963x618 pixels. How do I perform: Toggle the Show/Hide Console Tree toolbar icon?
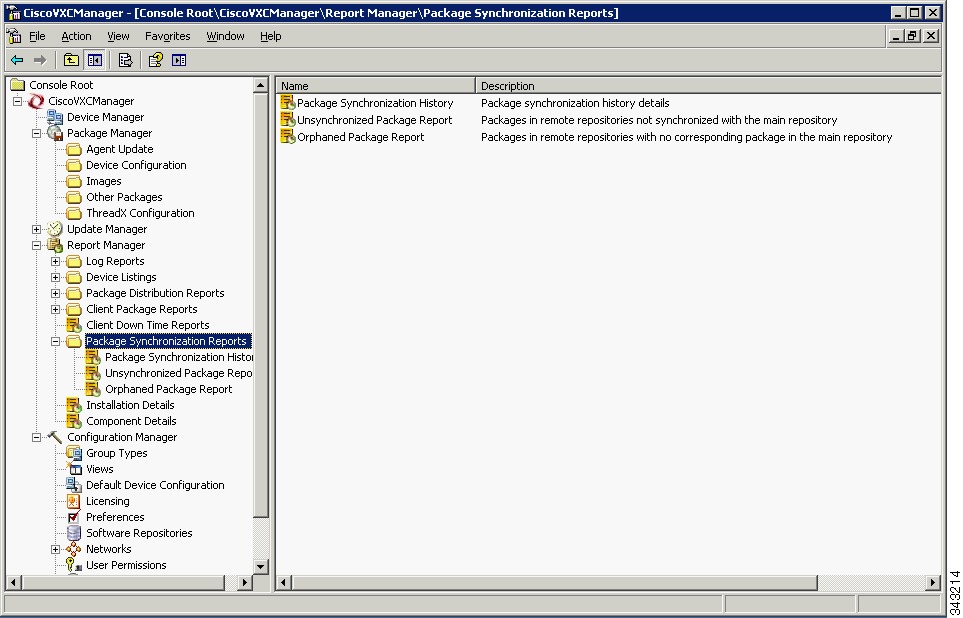pos(95,60)
